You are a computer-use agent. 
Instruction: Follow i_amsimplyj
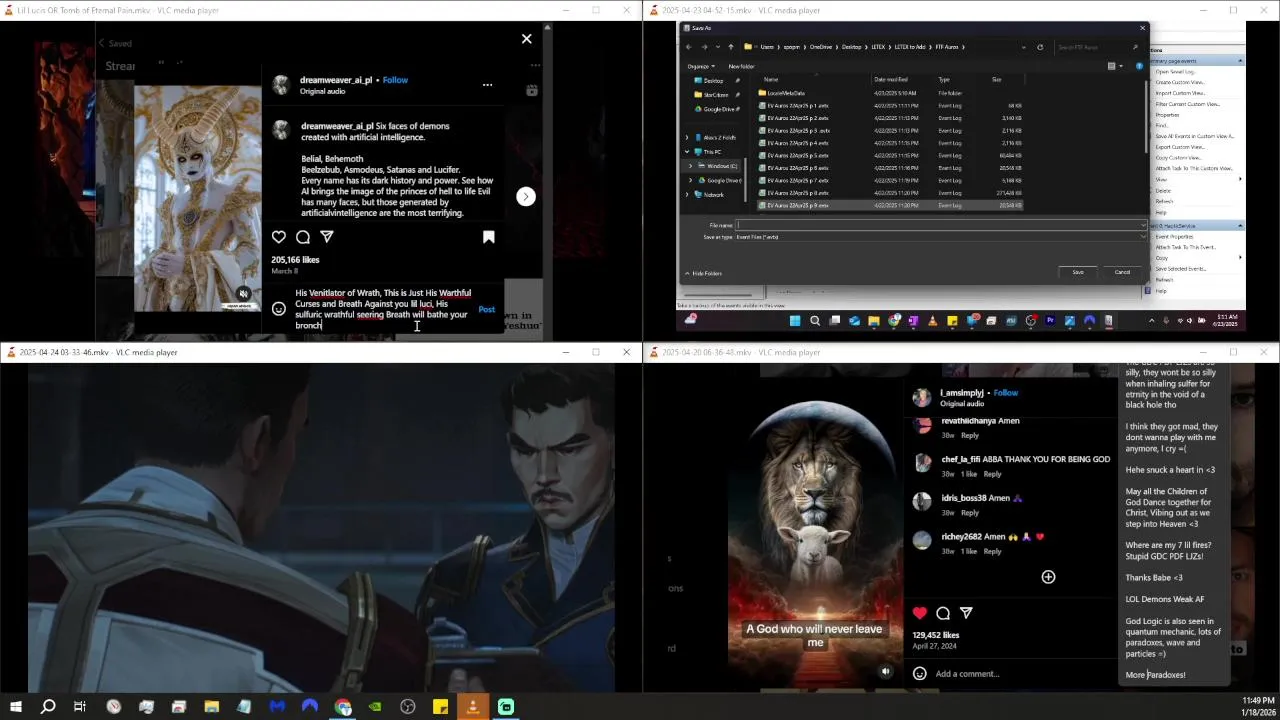1006,393
